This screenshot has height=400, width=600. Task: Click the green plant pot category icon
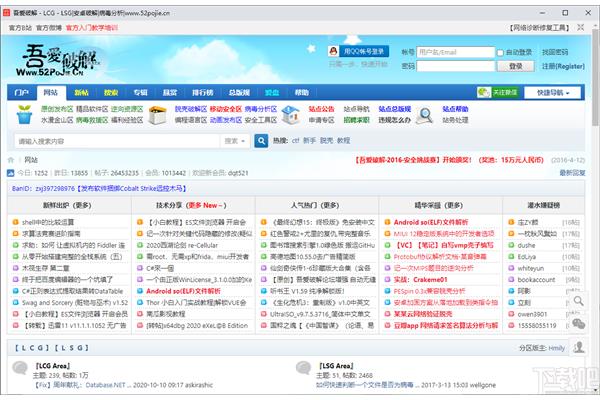(24, 114)
